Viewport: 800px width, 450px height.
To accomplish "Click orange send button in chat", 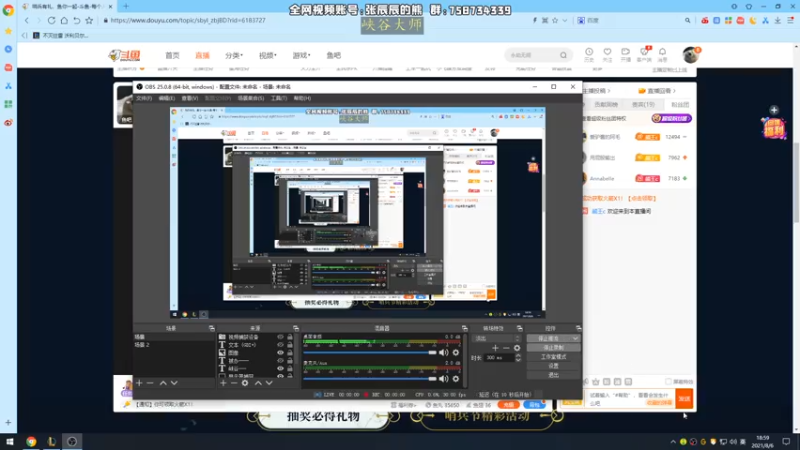I will pos(684,398).
